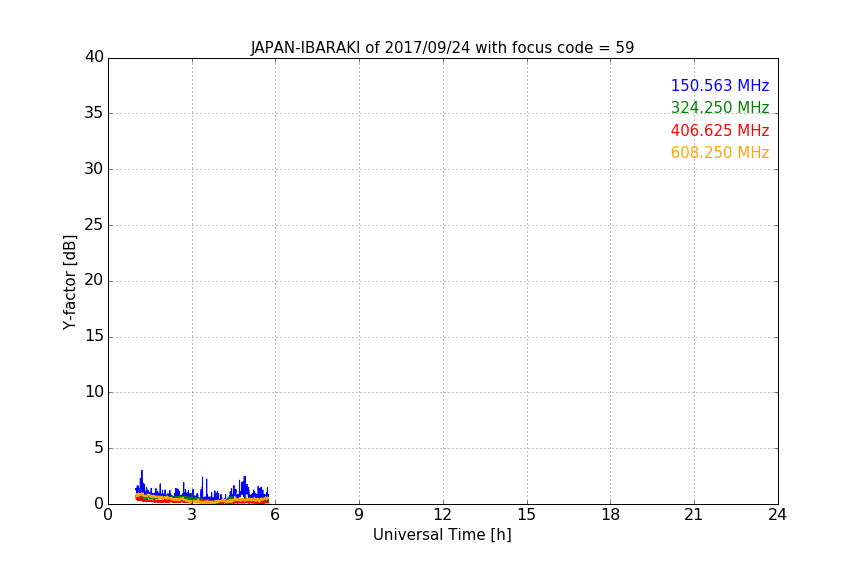Image resolution: width=864 pixels, height=576 pixels.
Task: Click the 'Universal Time [h]' axis label
Action: (442, 535)
